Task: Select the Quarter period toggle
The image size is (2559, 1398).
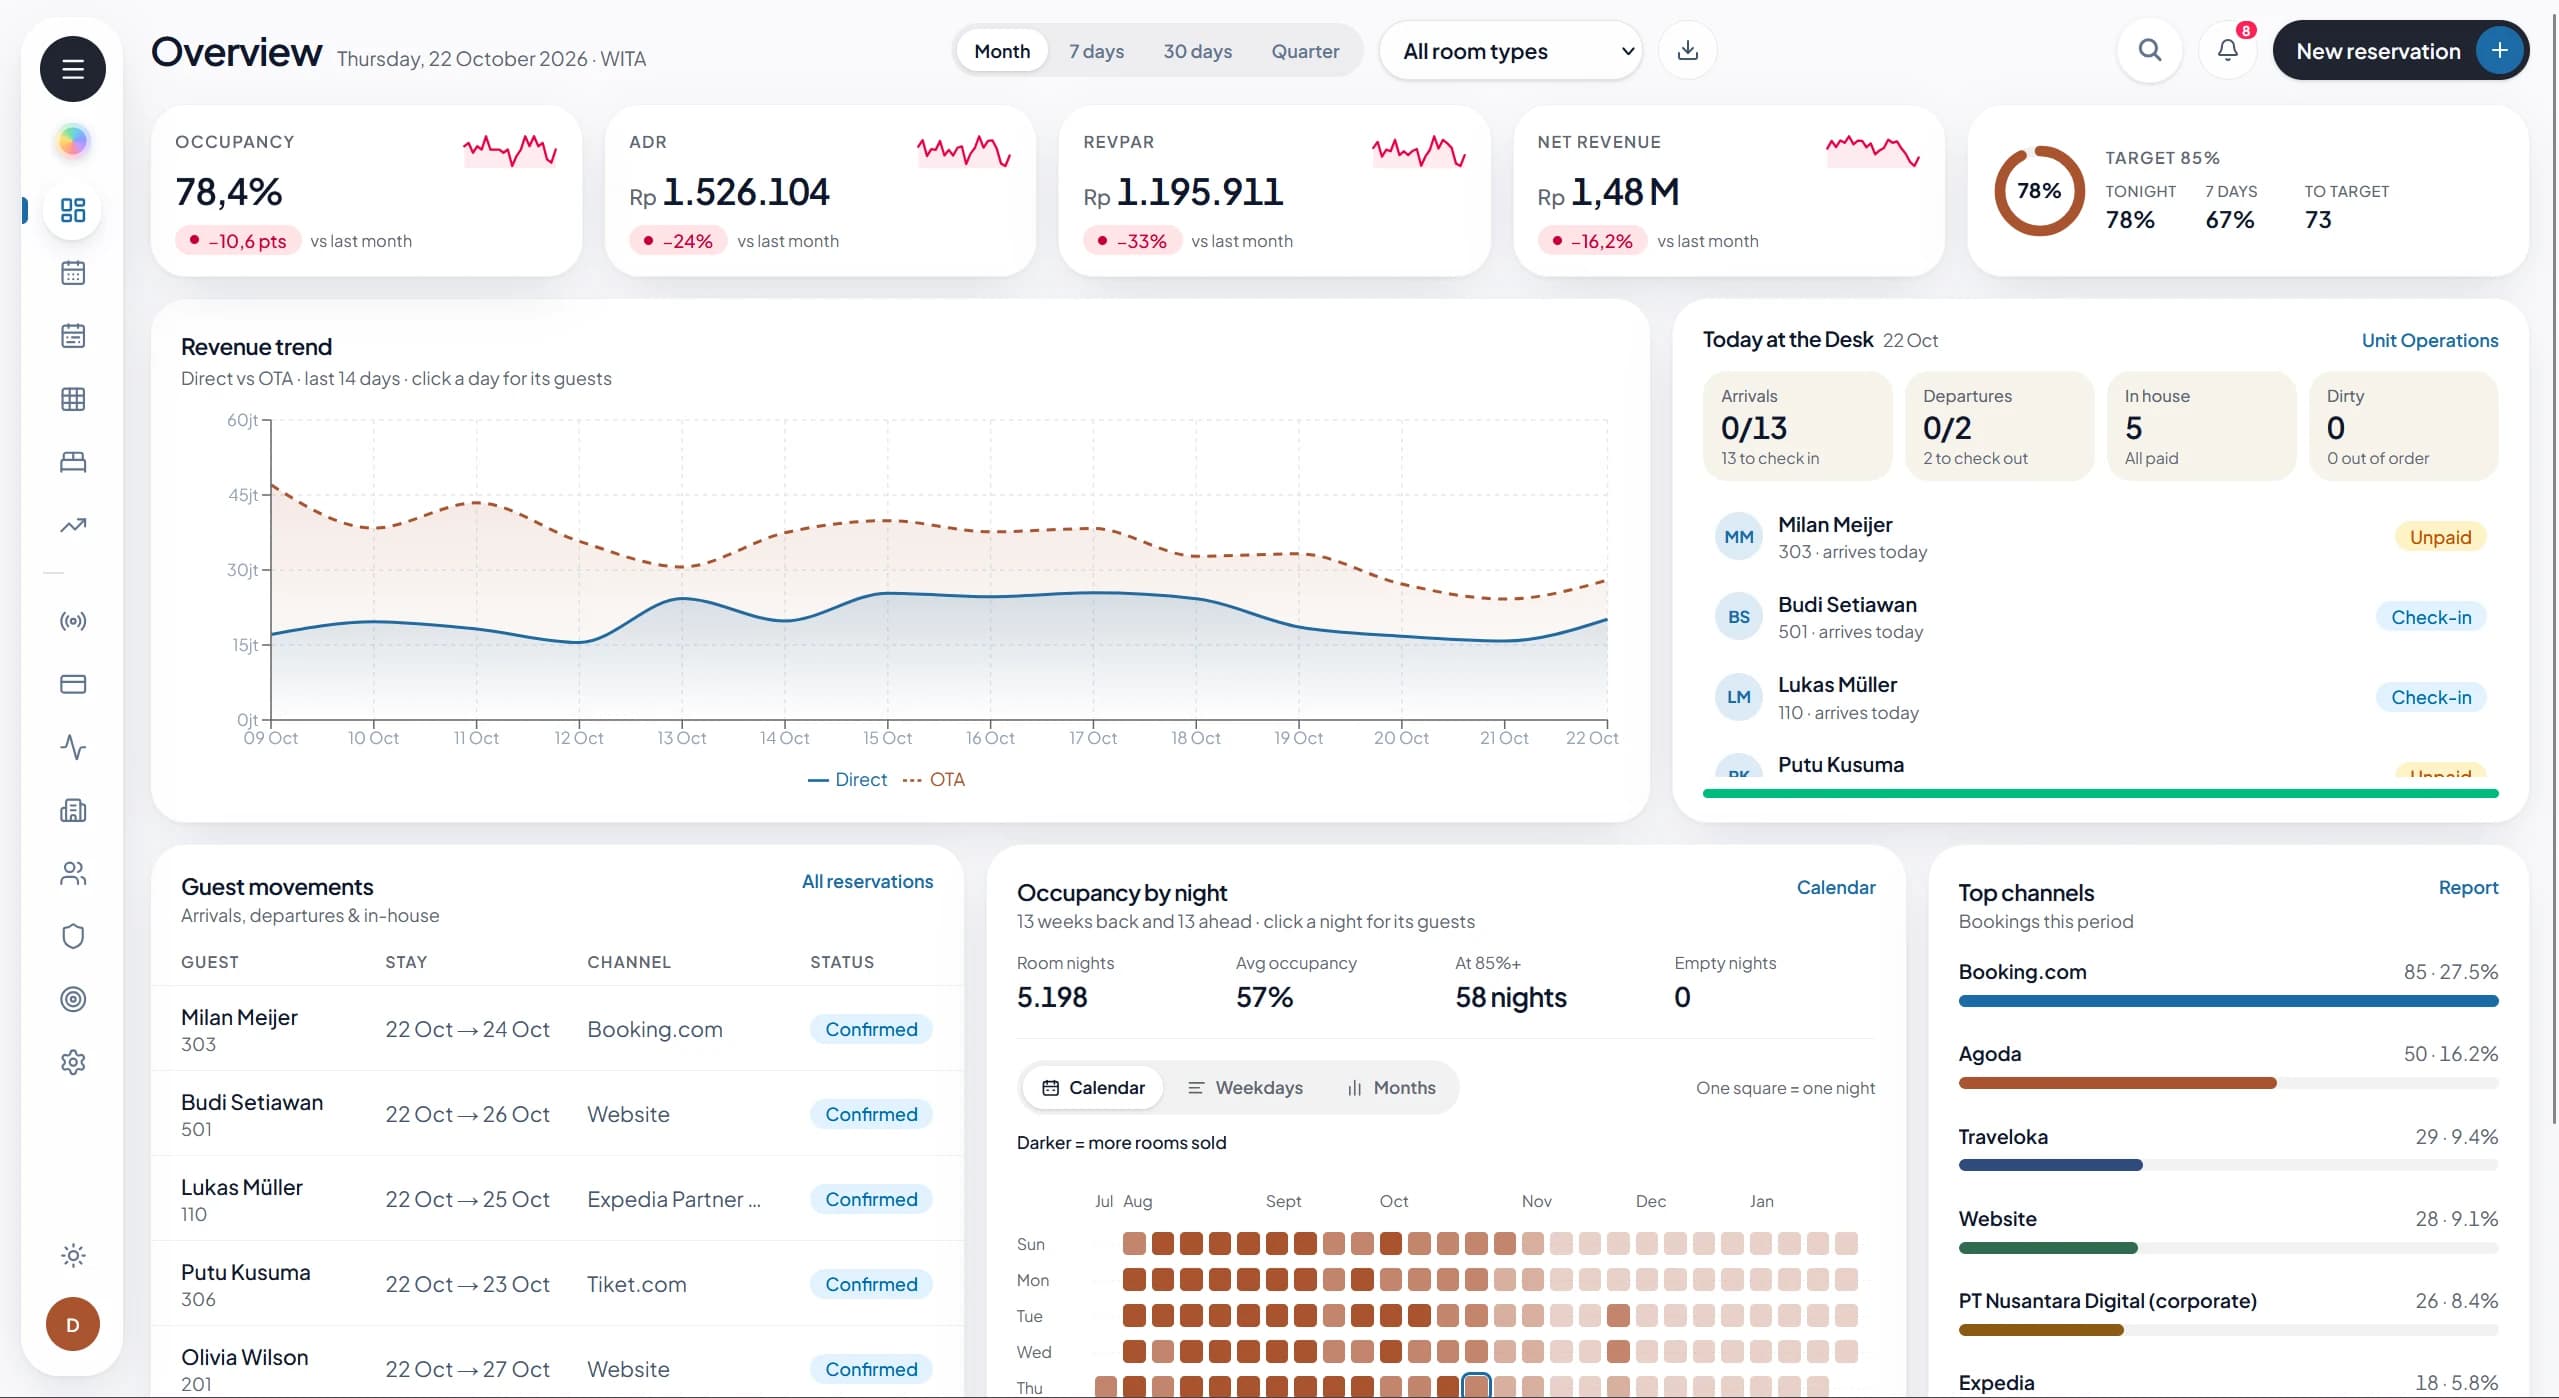Action: [x=1305, y=51]
